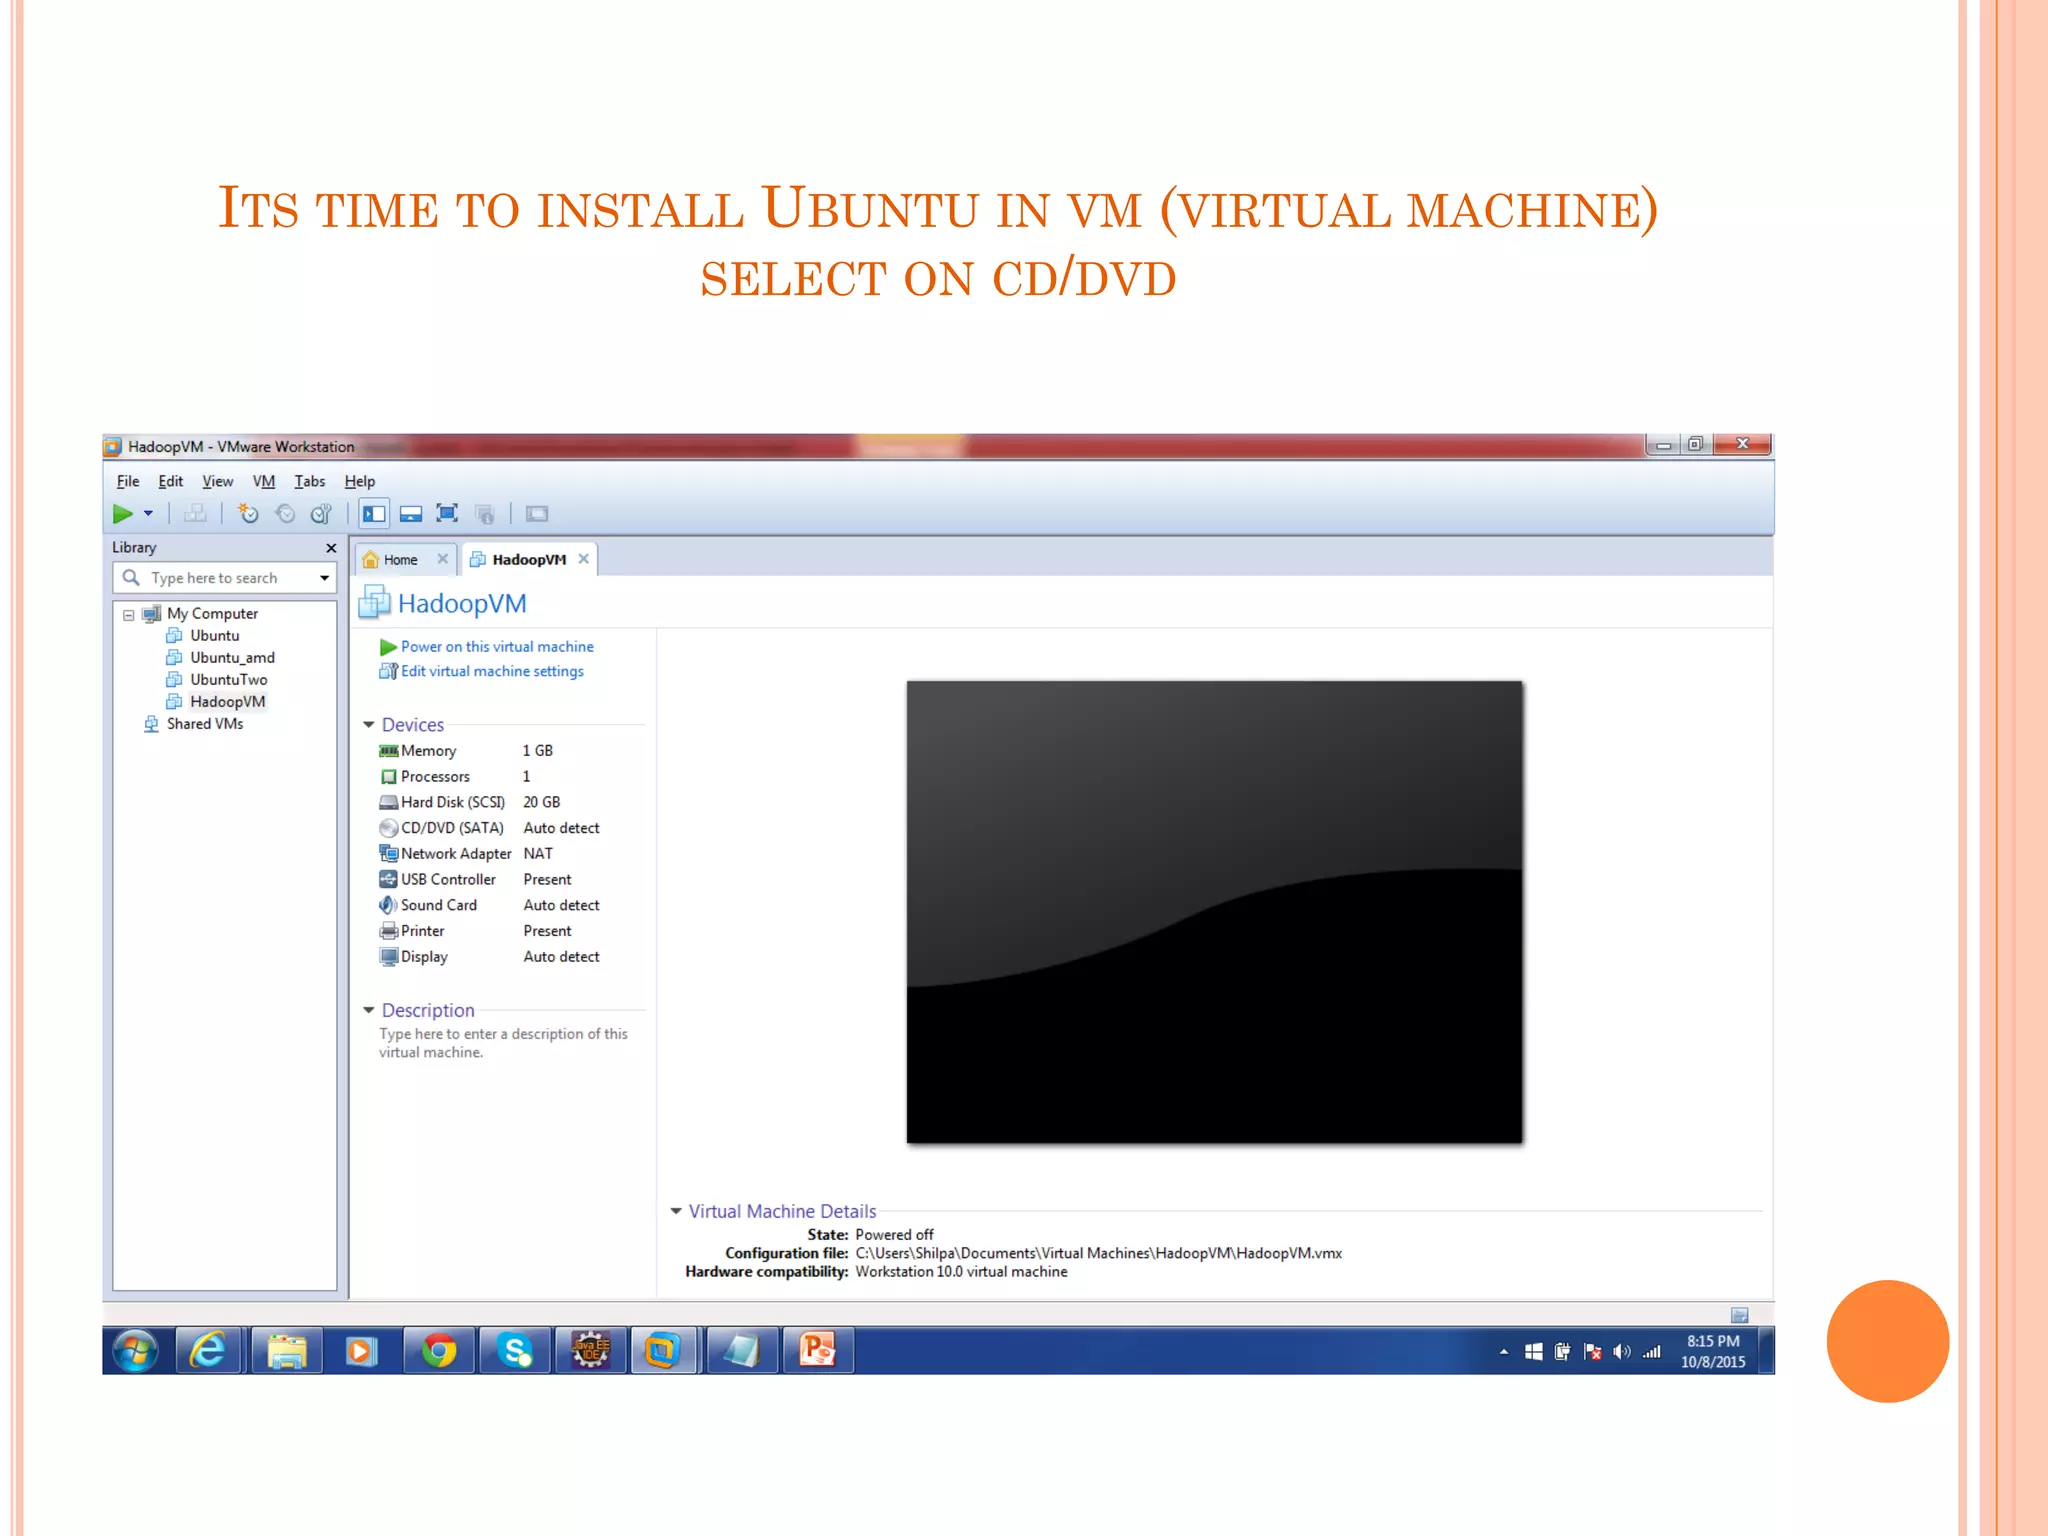Viewport: 2048px width, 1536px height.
Task: Close the HadoopVM tab
Action: tap(583, 559)
